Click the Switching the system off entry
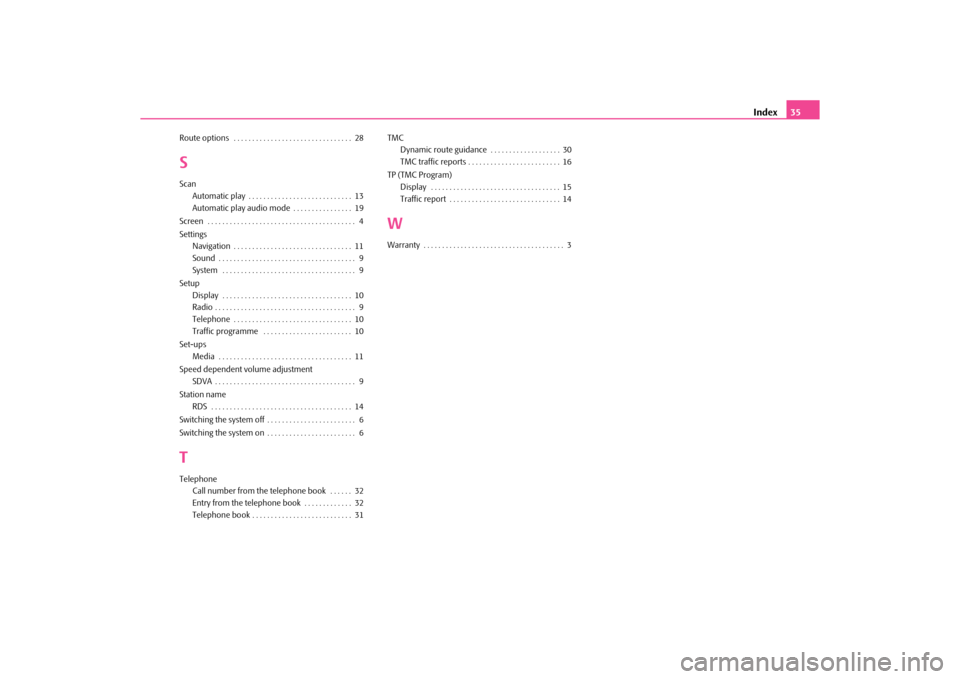The width and height of the screenshot is (960, 679). [x=221, y=420]
